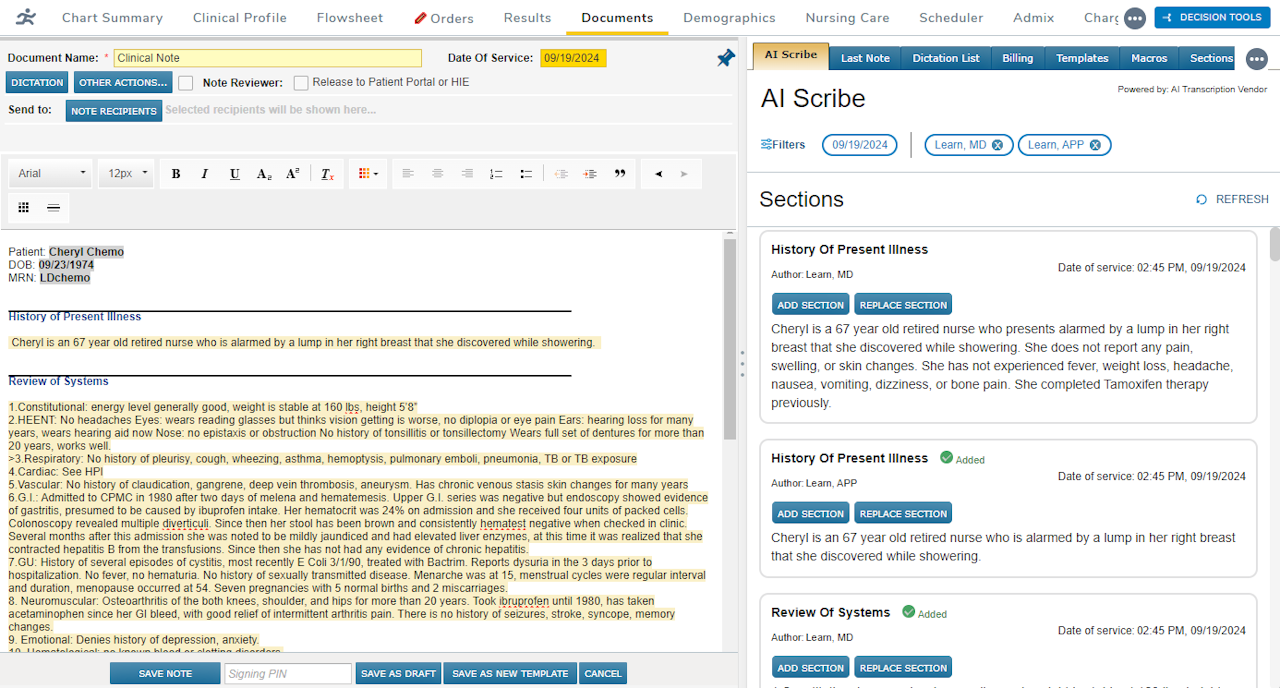Select the superscript formatting icon

click(291, 173)
